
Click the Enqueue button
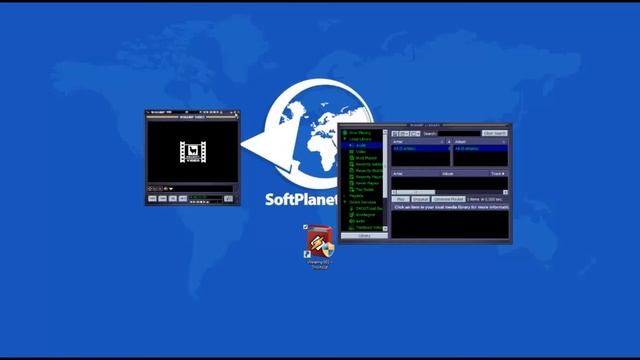tap(420, 199)
